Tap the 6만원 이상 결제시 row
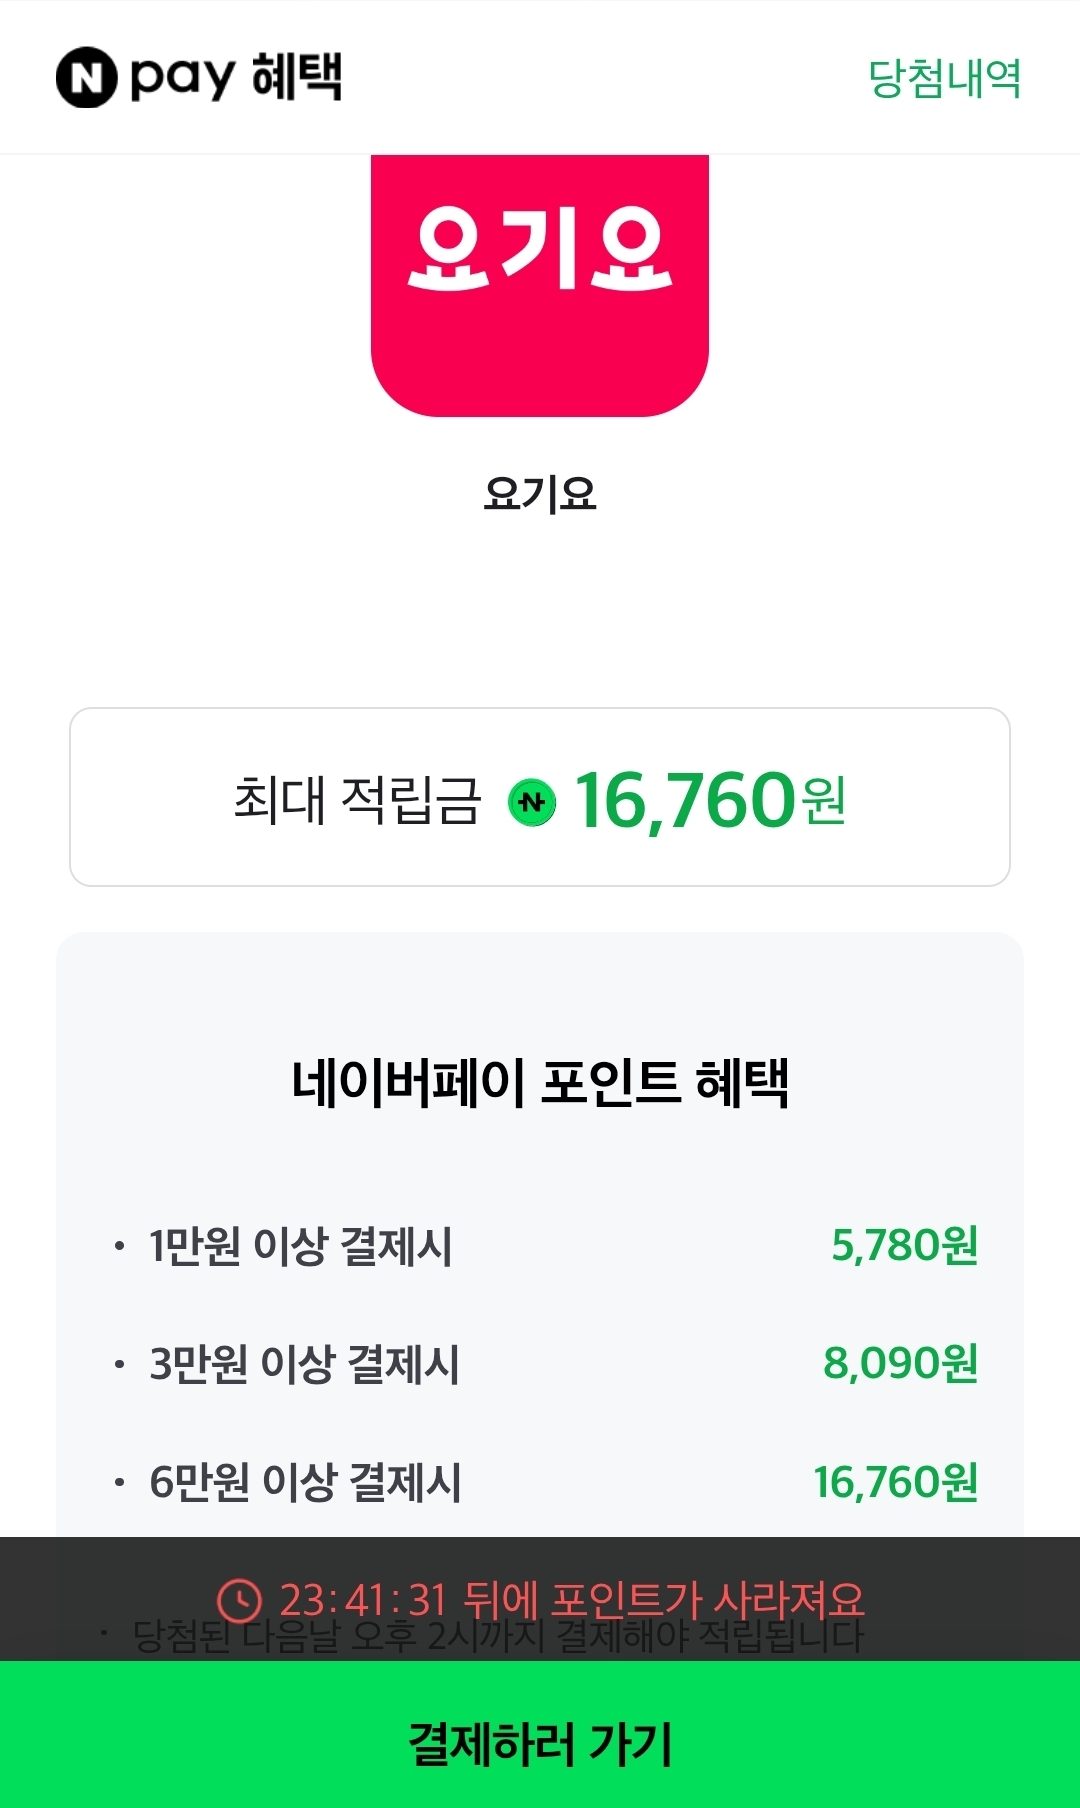 305,1482
